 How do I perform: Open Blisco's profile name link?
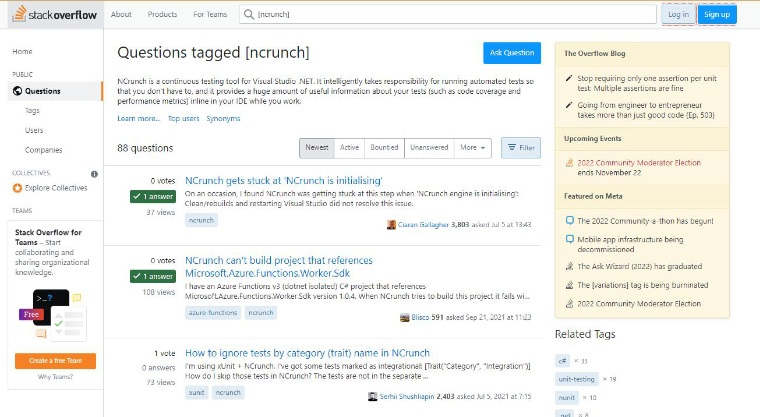[x=420, y=318]
